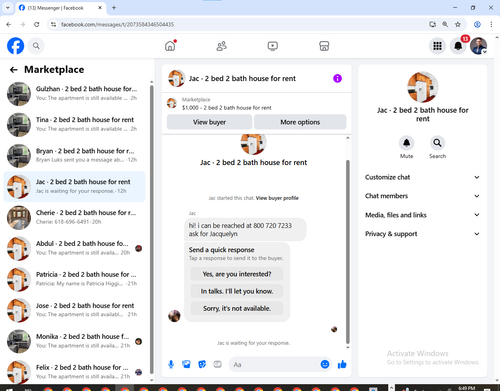Click the chat header listing thumbnail
This screenshot has height=391, width=500.
(x=176, y=78)
